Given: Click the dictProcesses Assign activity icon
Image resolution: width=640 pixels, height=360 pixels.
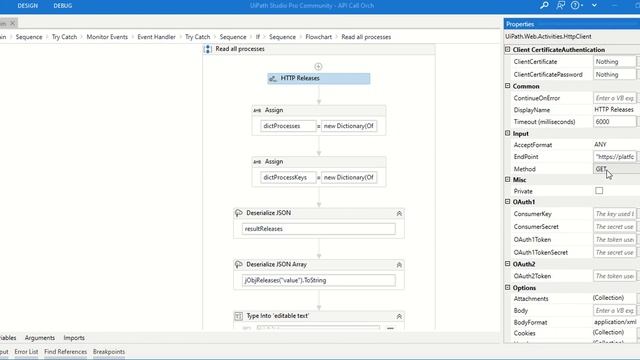Looking at the screenshot, I should pos(257,110).
